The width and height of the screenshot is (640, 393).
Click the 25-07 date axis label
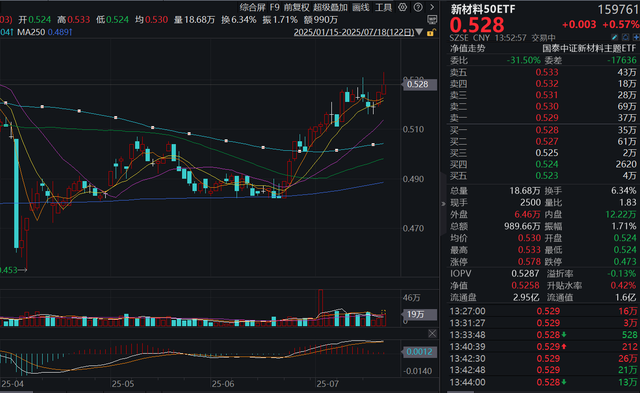(x=328, y=384)
